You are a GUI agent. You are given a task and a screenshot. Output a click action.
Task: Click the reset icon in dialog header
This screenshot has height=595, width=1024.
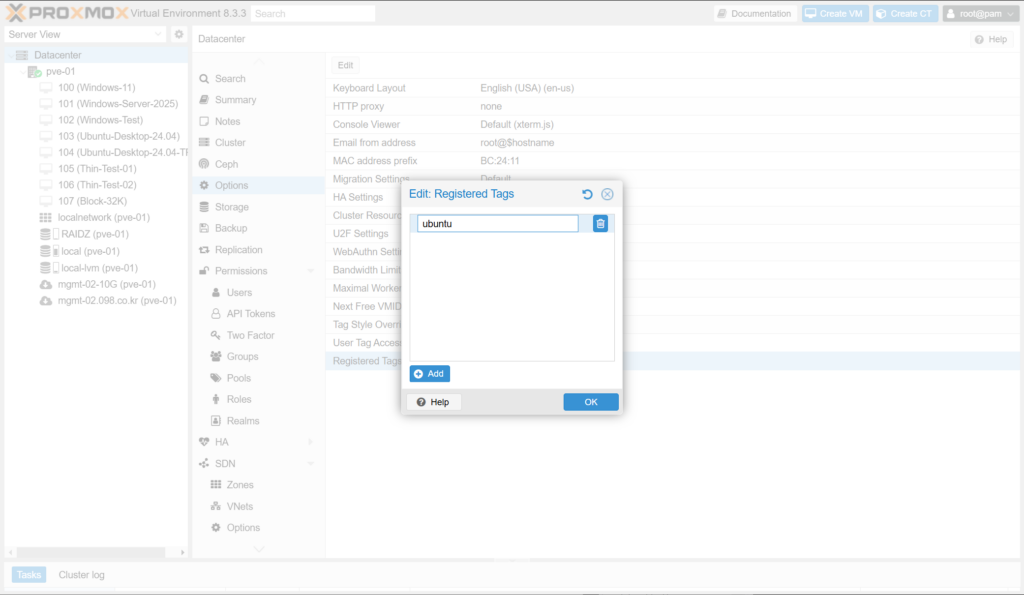[x=588, y=194]
